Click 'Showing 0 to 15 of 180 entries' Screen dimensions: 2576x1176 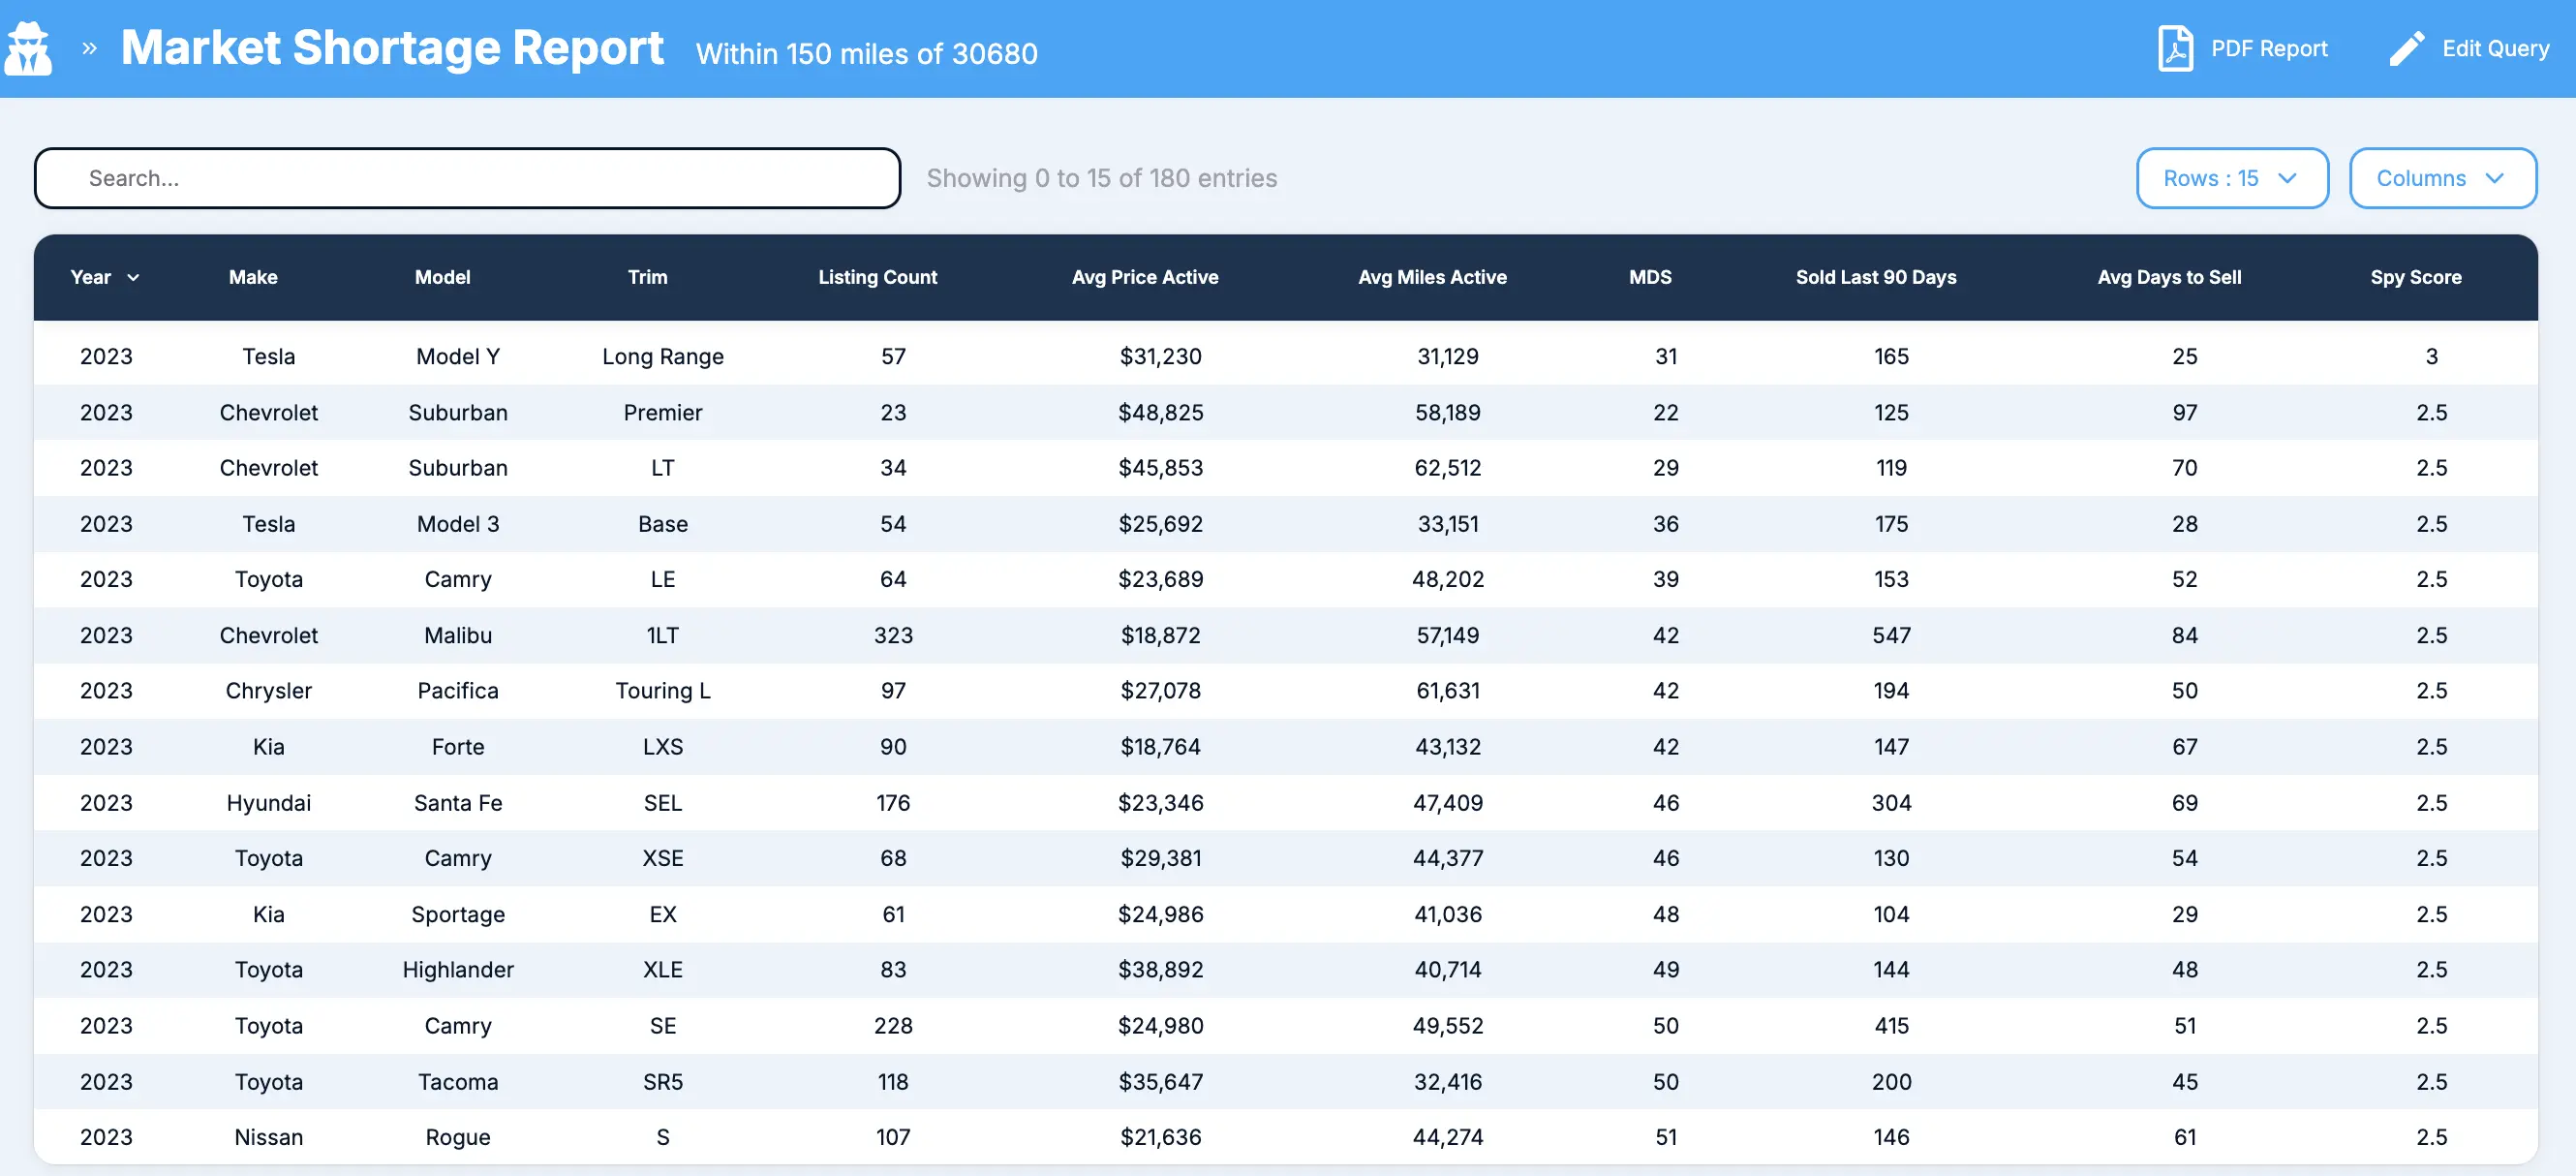(x=1102, y=178)
